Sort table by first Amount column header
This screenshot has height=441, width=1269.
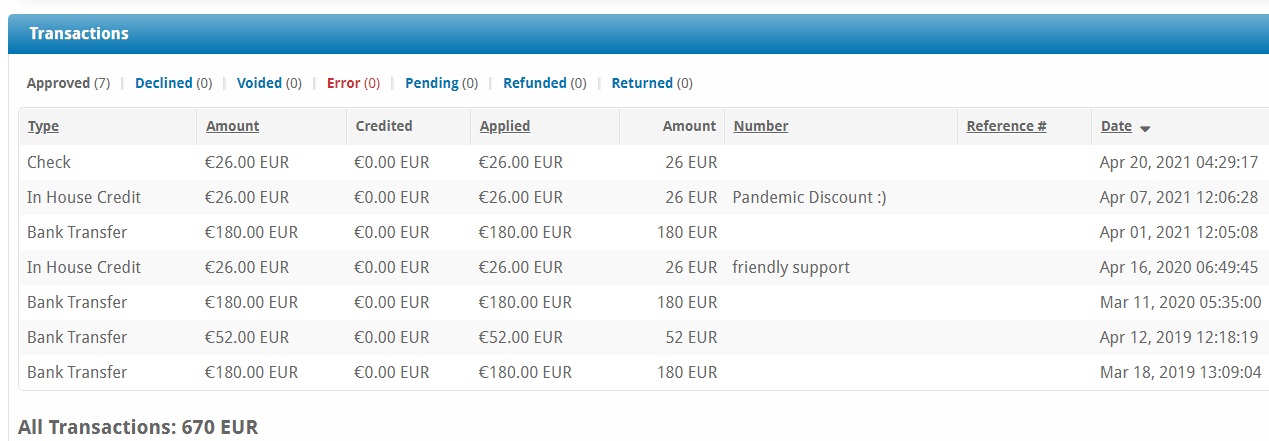tap(232, 126)
